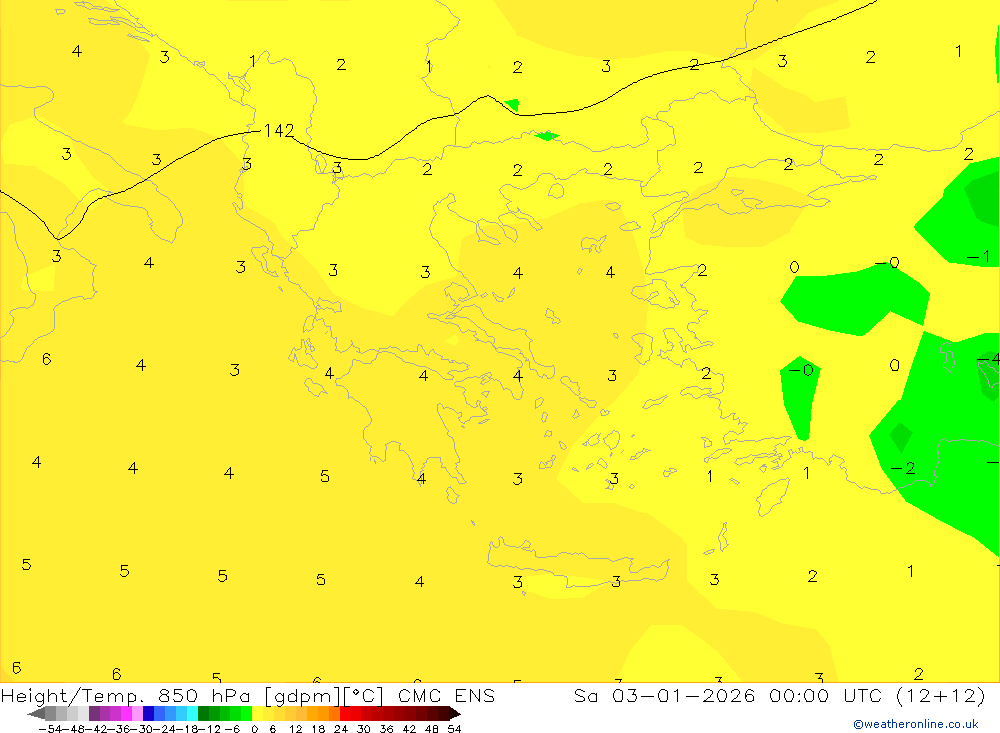The image size is (1000, 733).
Task: Click the cyan legend swatch above -18
Action: (192, 714)
